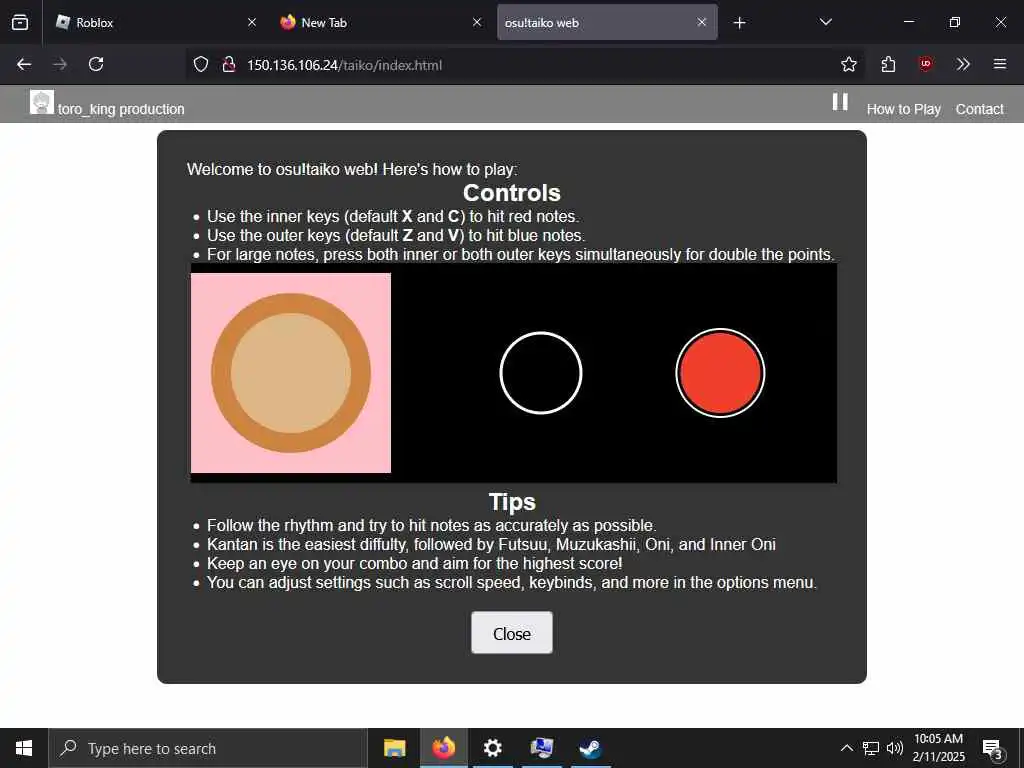This screenshot has height=768, width=1024.
Task: Show more tools overflow chevron
Action: point(963,64)
